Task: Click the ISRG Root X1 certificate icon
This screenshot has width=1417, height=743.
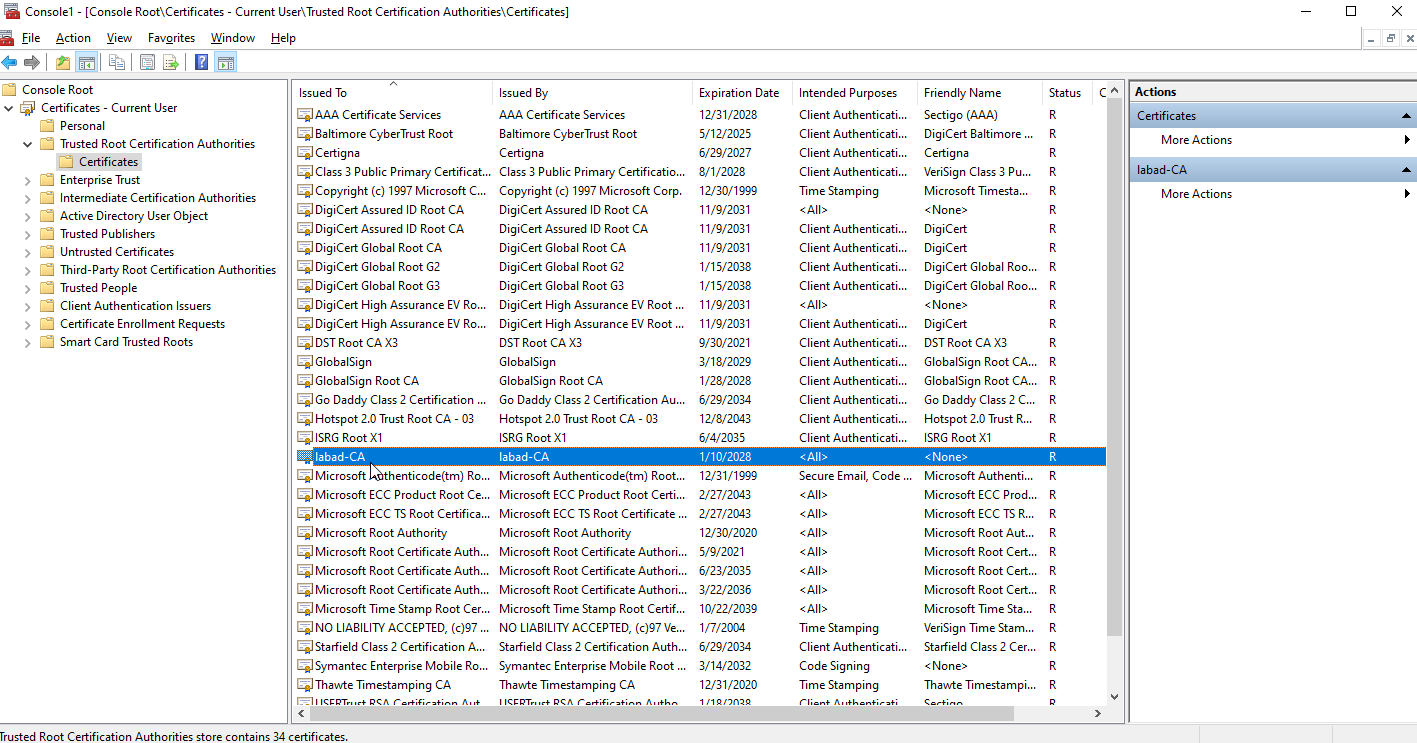Action: pyautogui.click(x=305, y=438)
